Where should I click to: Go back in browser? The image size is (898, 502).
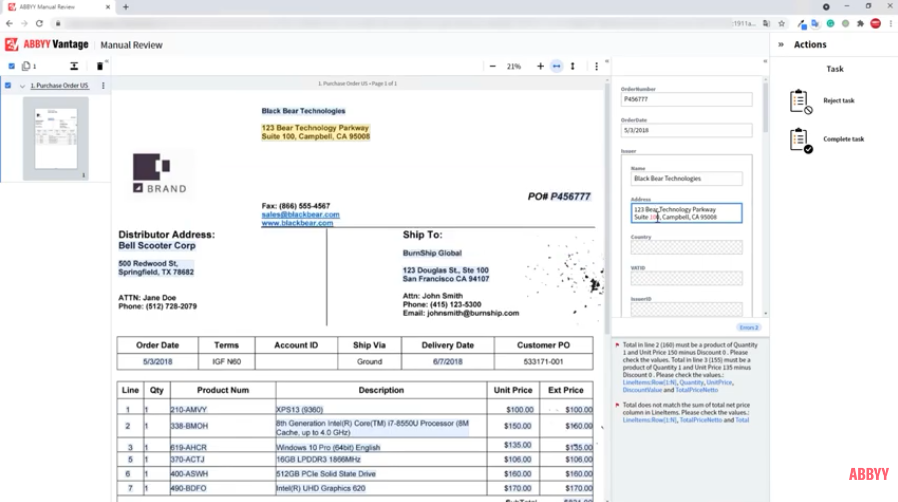click(9, 23)
